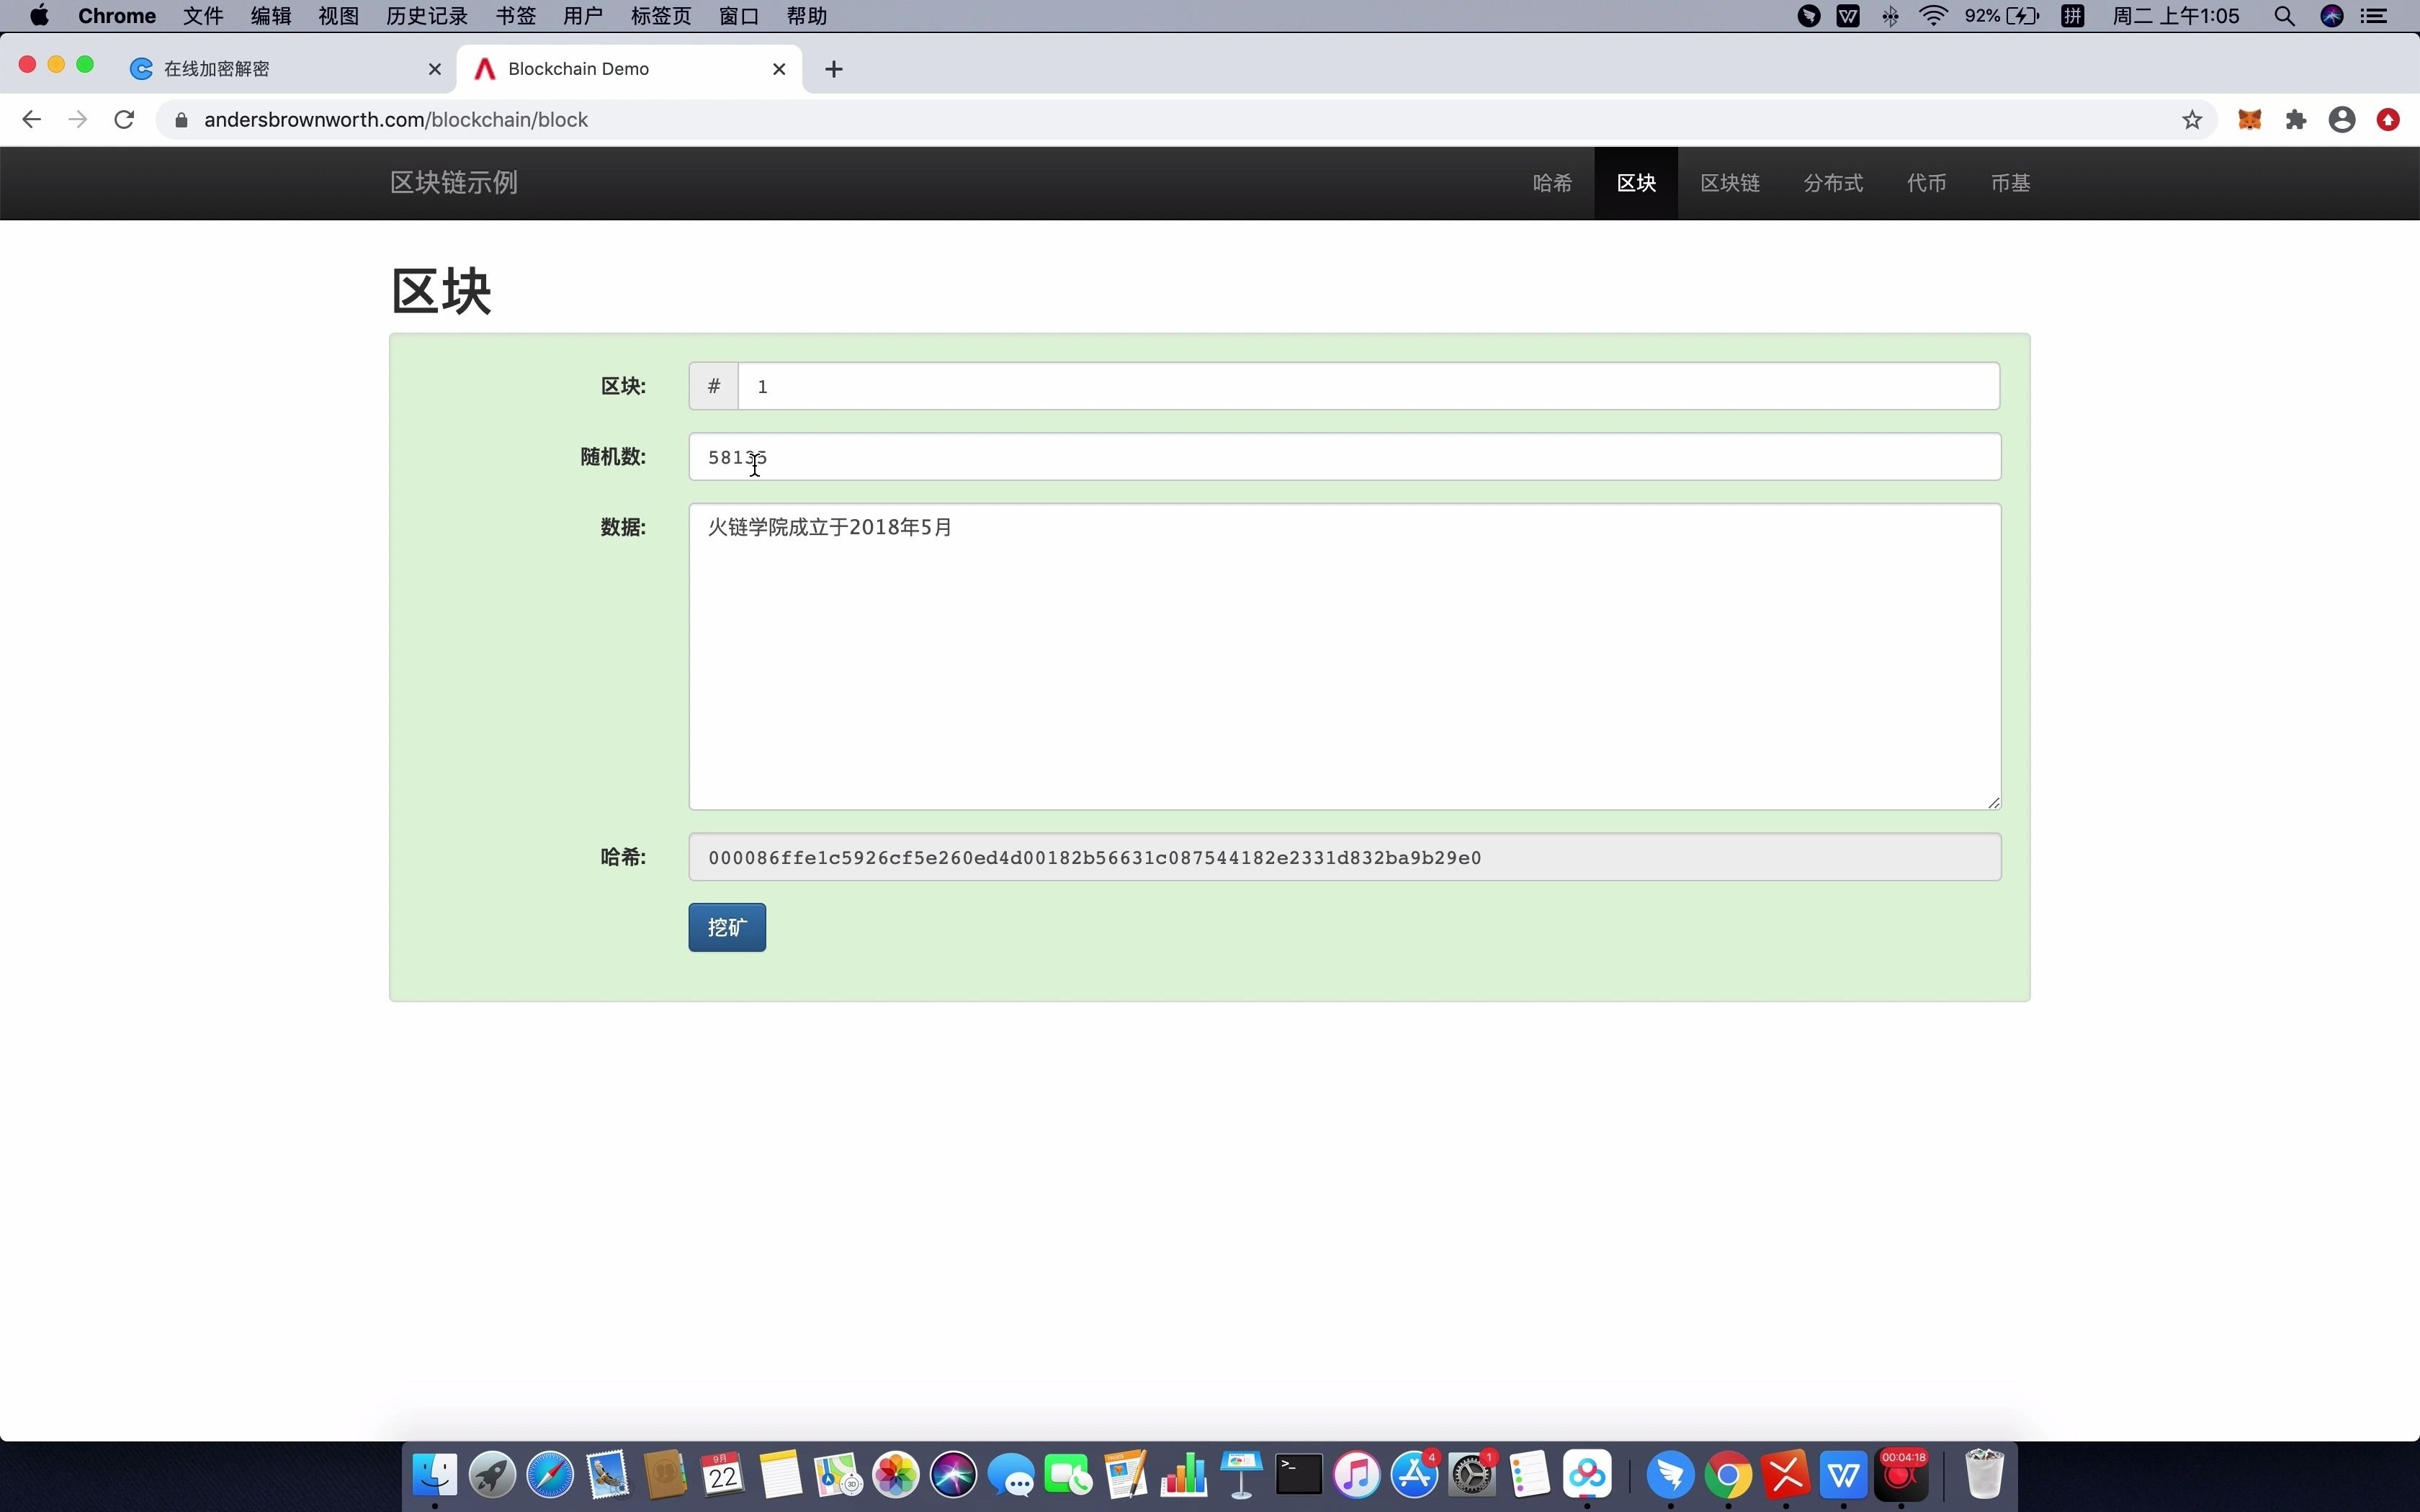Open macOS Spotlight search icon
This screenshot has width=2420, height=1512.
pyautogui.click(x=2284, y=16)
